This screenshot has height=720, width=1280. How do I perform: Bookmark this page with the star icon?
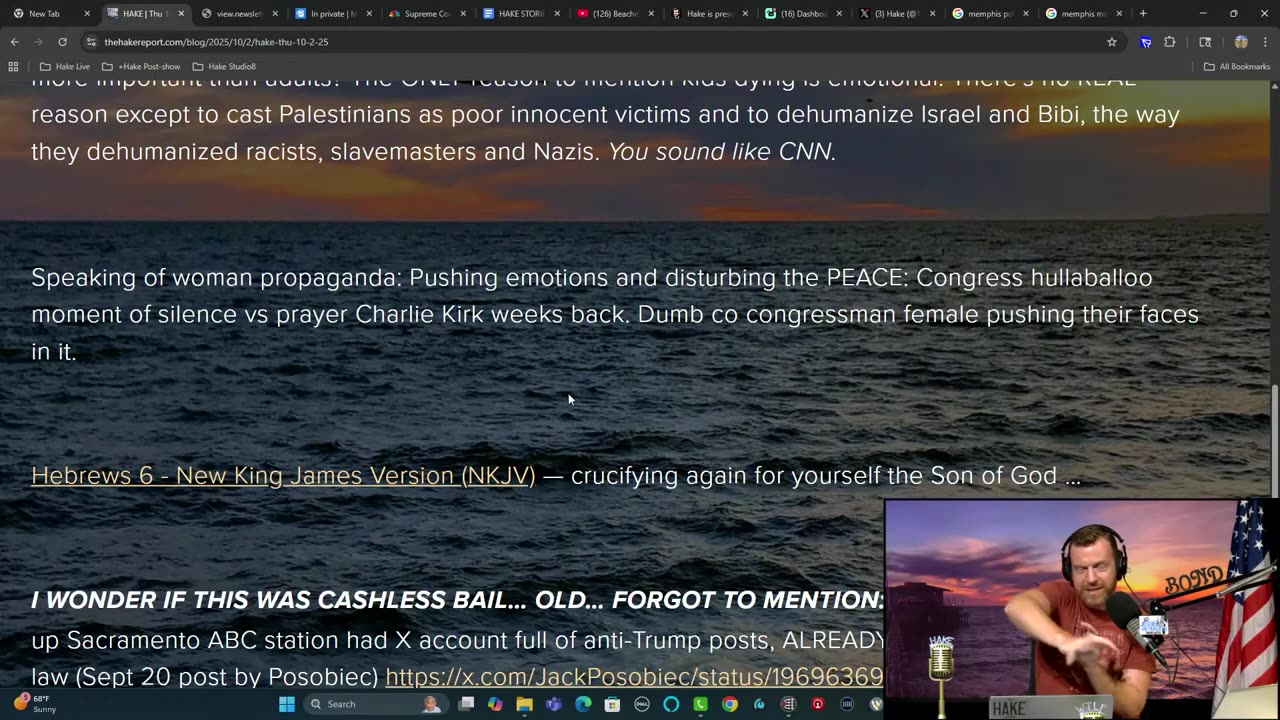1111,42
